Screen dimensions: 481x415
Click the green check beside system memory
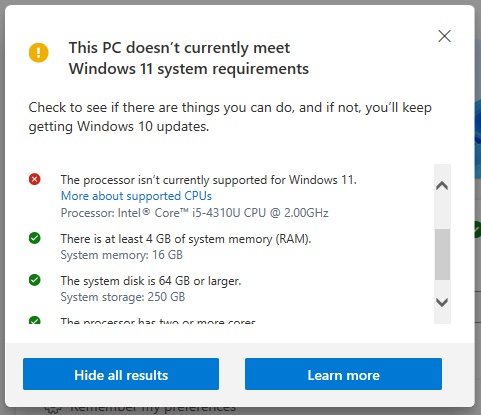click(35, 238)
